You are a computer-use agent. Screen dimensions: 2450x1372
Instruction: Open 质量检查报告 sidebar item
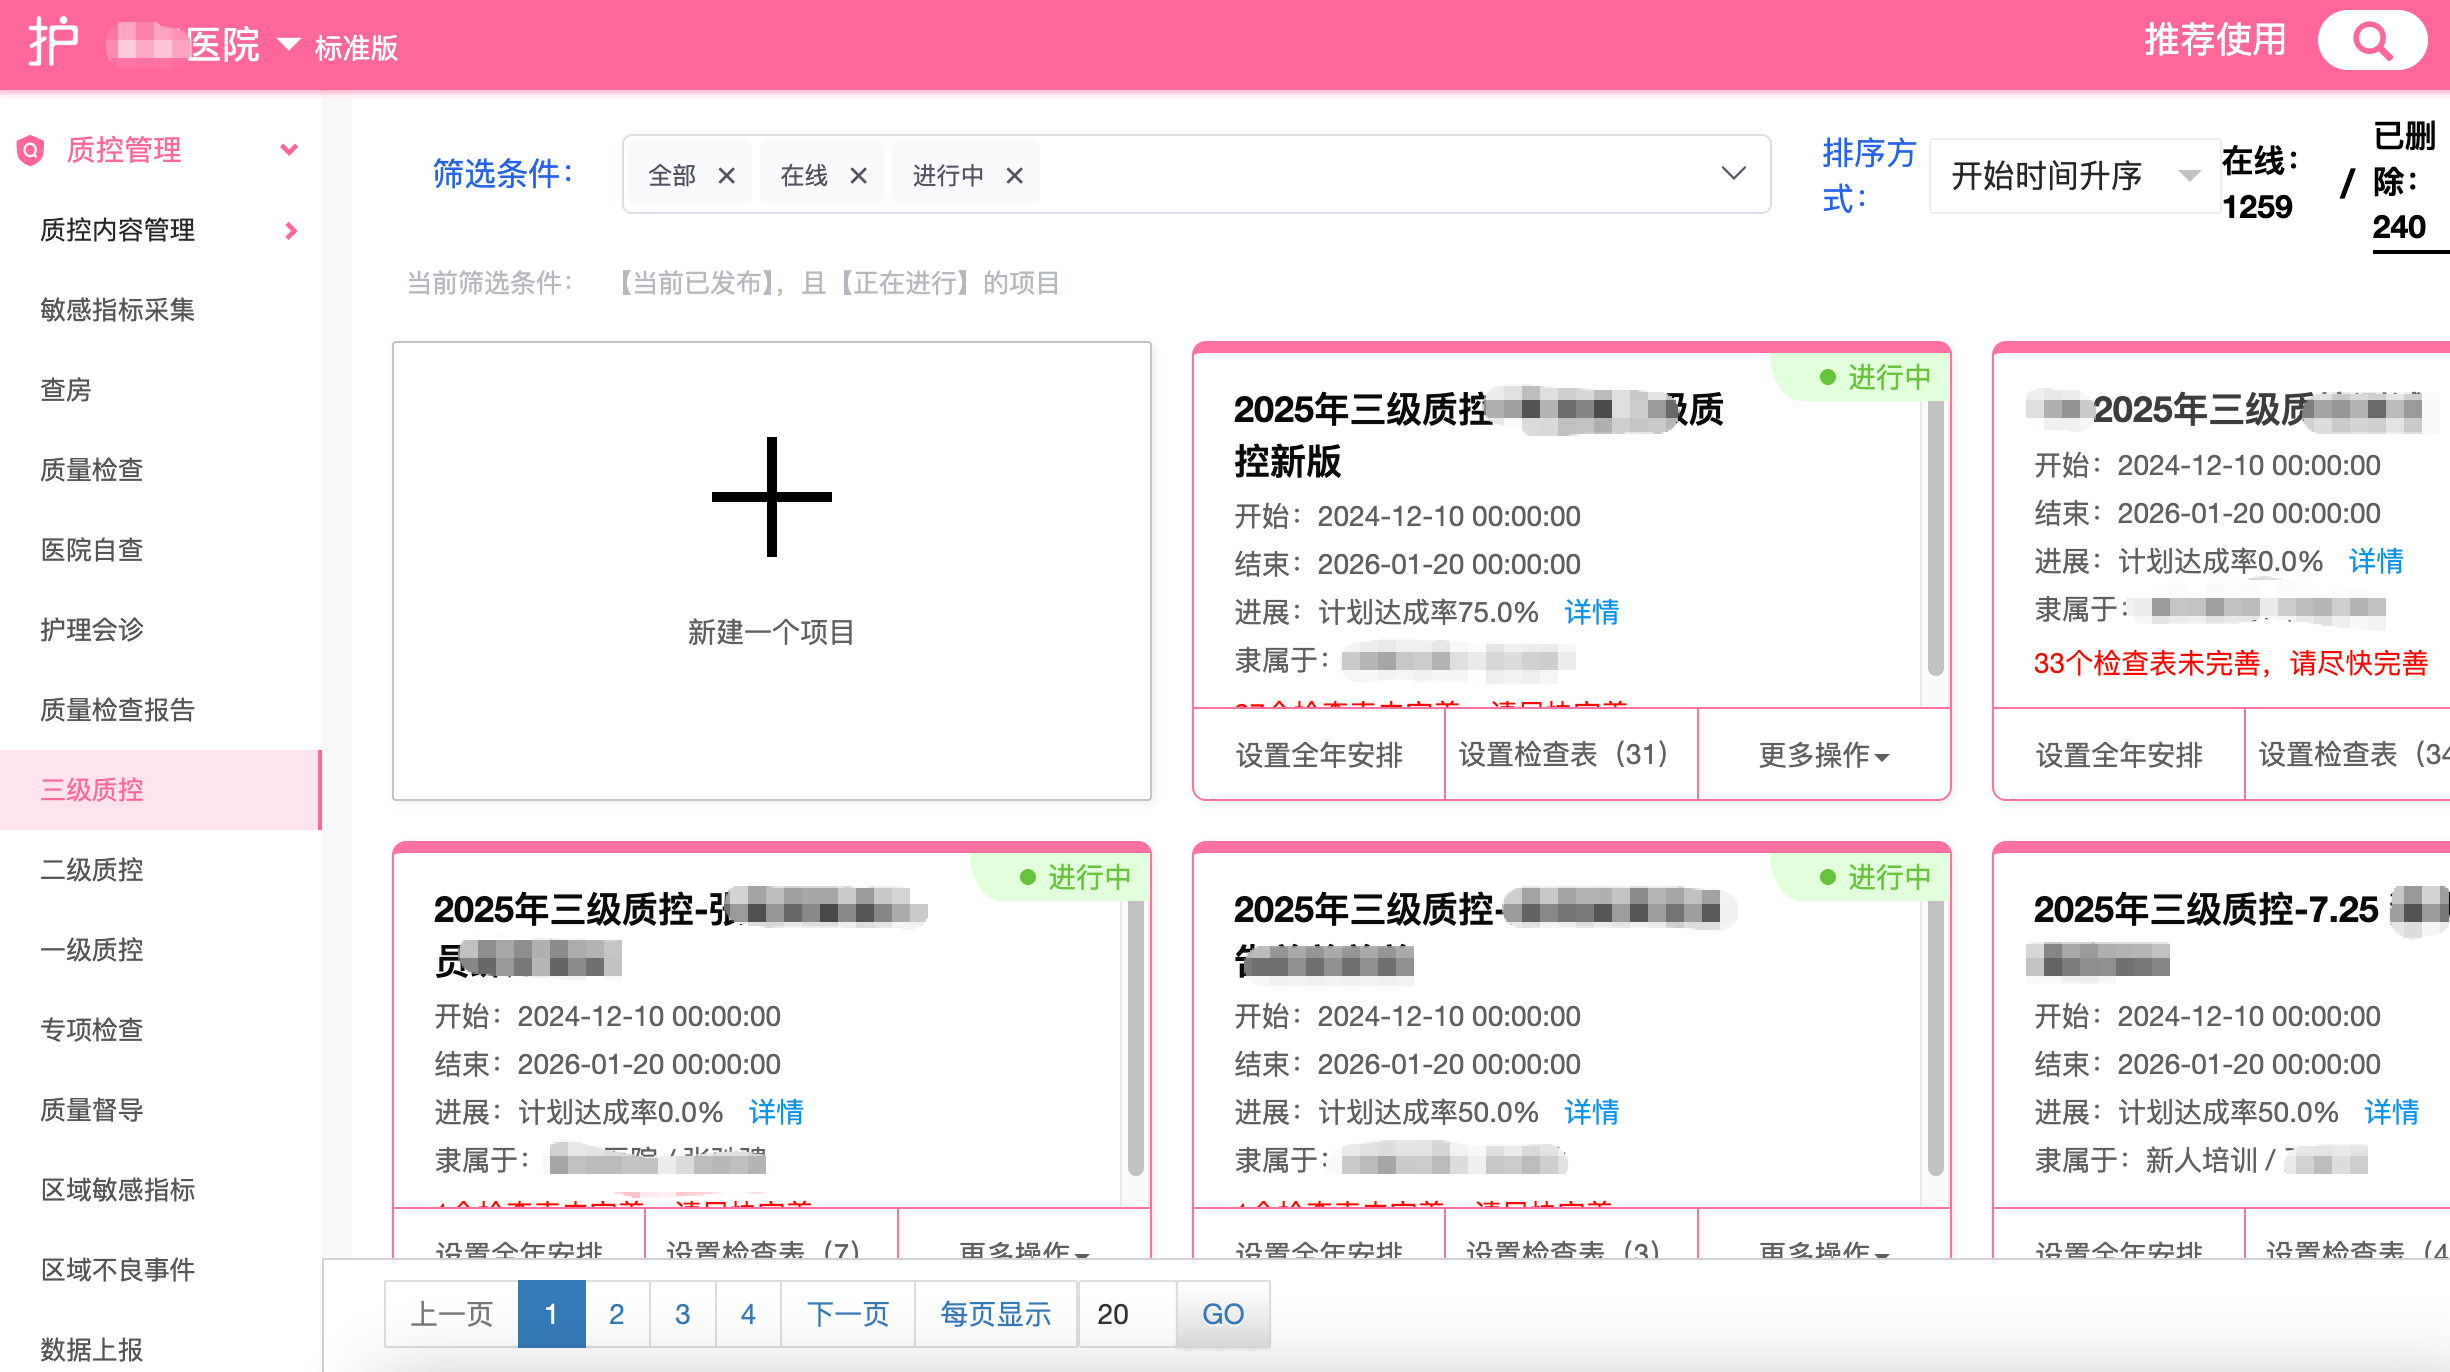(117, 710)
